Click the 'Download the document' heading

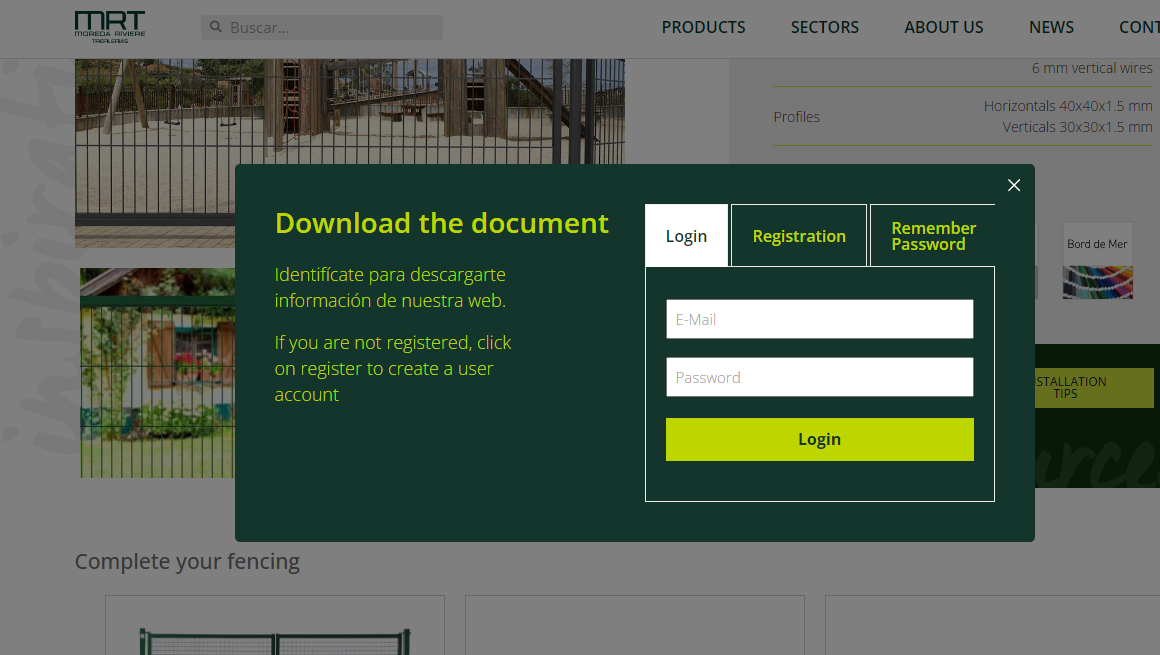coord(442,224)
